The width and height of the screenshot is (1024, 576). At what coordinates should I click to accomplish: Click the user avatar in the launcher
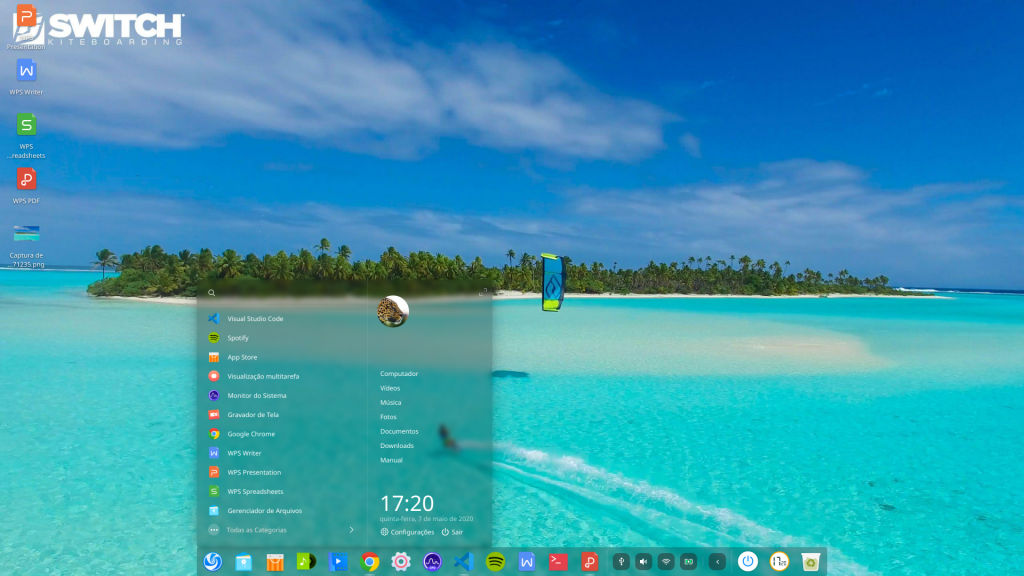[x=393, y=312]
